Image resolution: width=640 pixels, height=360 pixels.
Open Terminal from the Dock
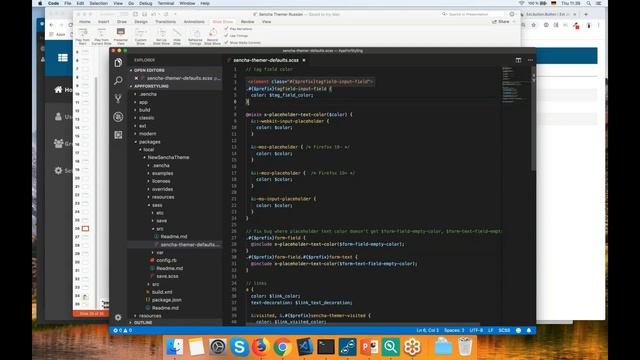click(326, 347)
